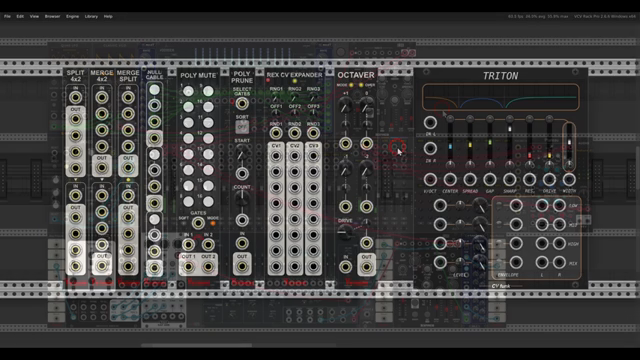Click the Rex CV Expander RND1 jack
This screenshot has height=360, width=640.
pos(276,133)
